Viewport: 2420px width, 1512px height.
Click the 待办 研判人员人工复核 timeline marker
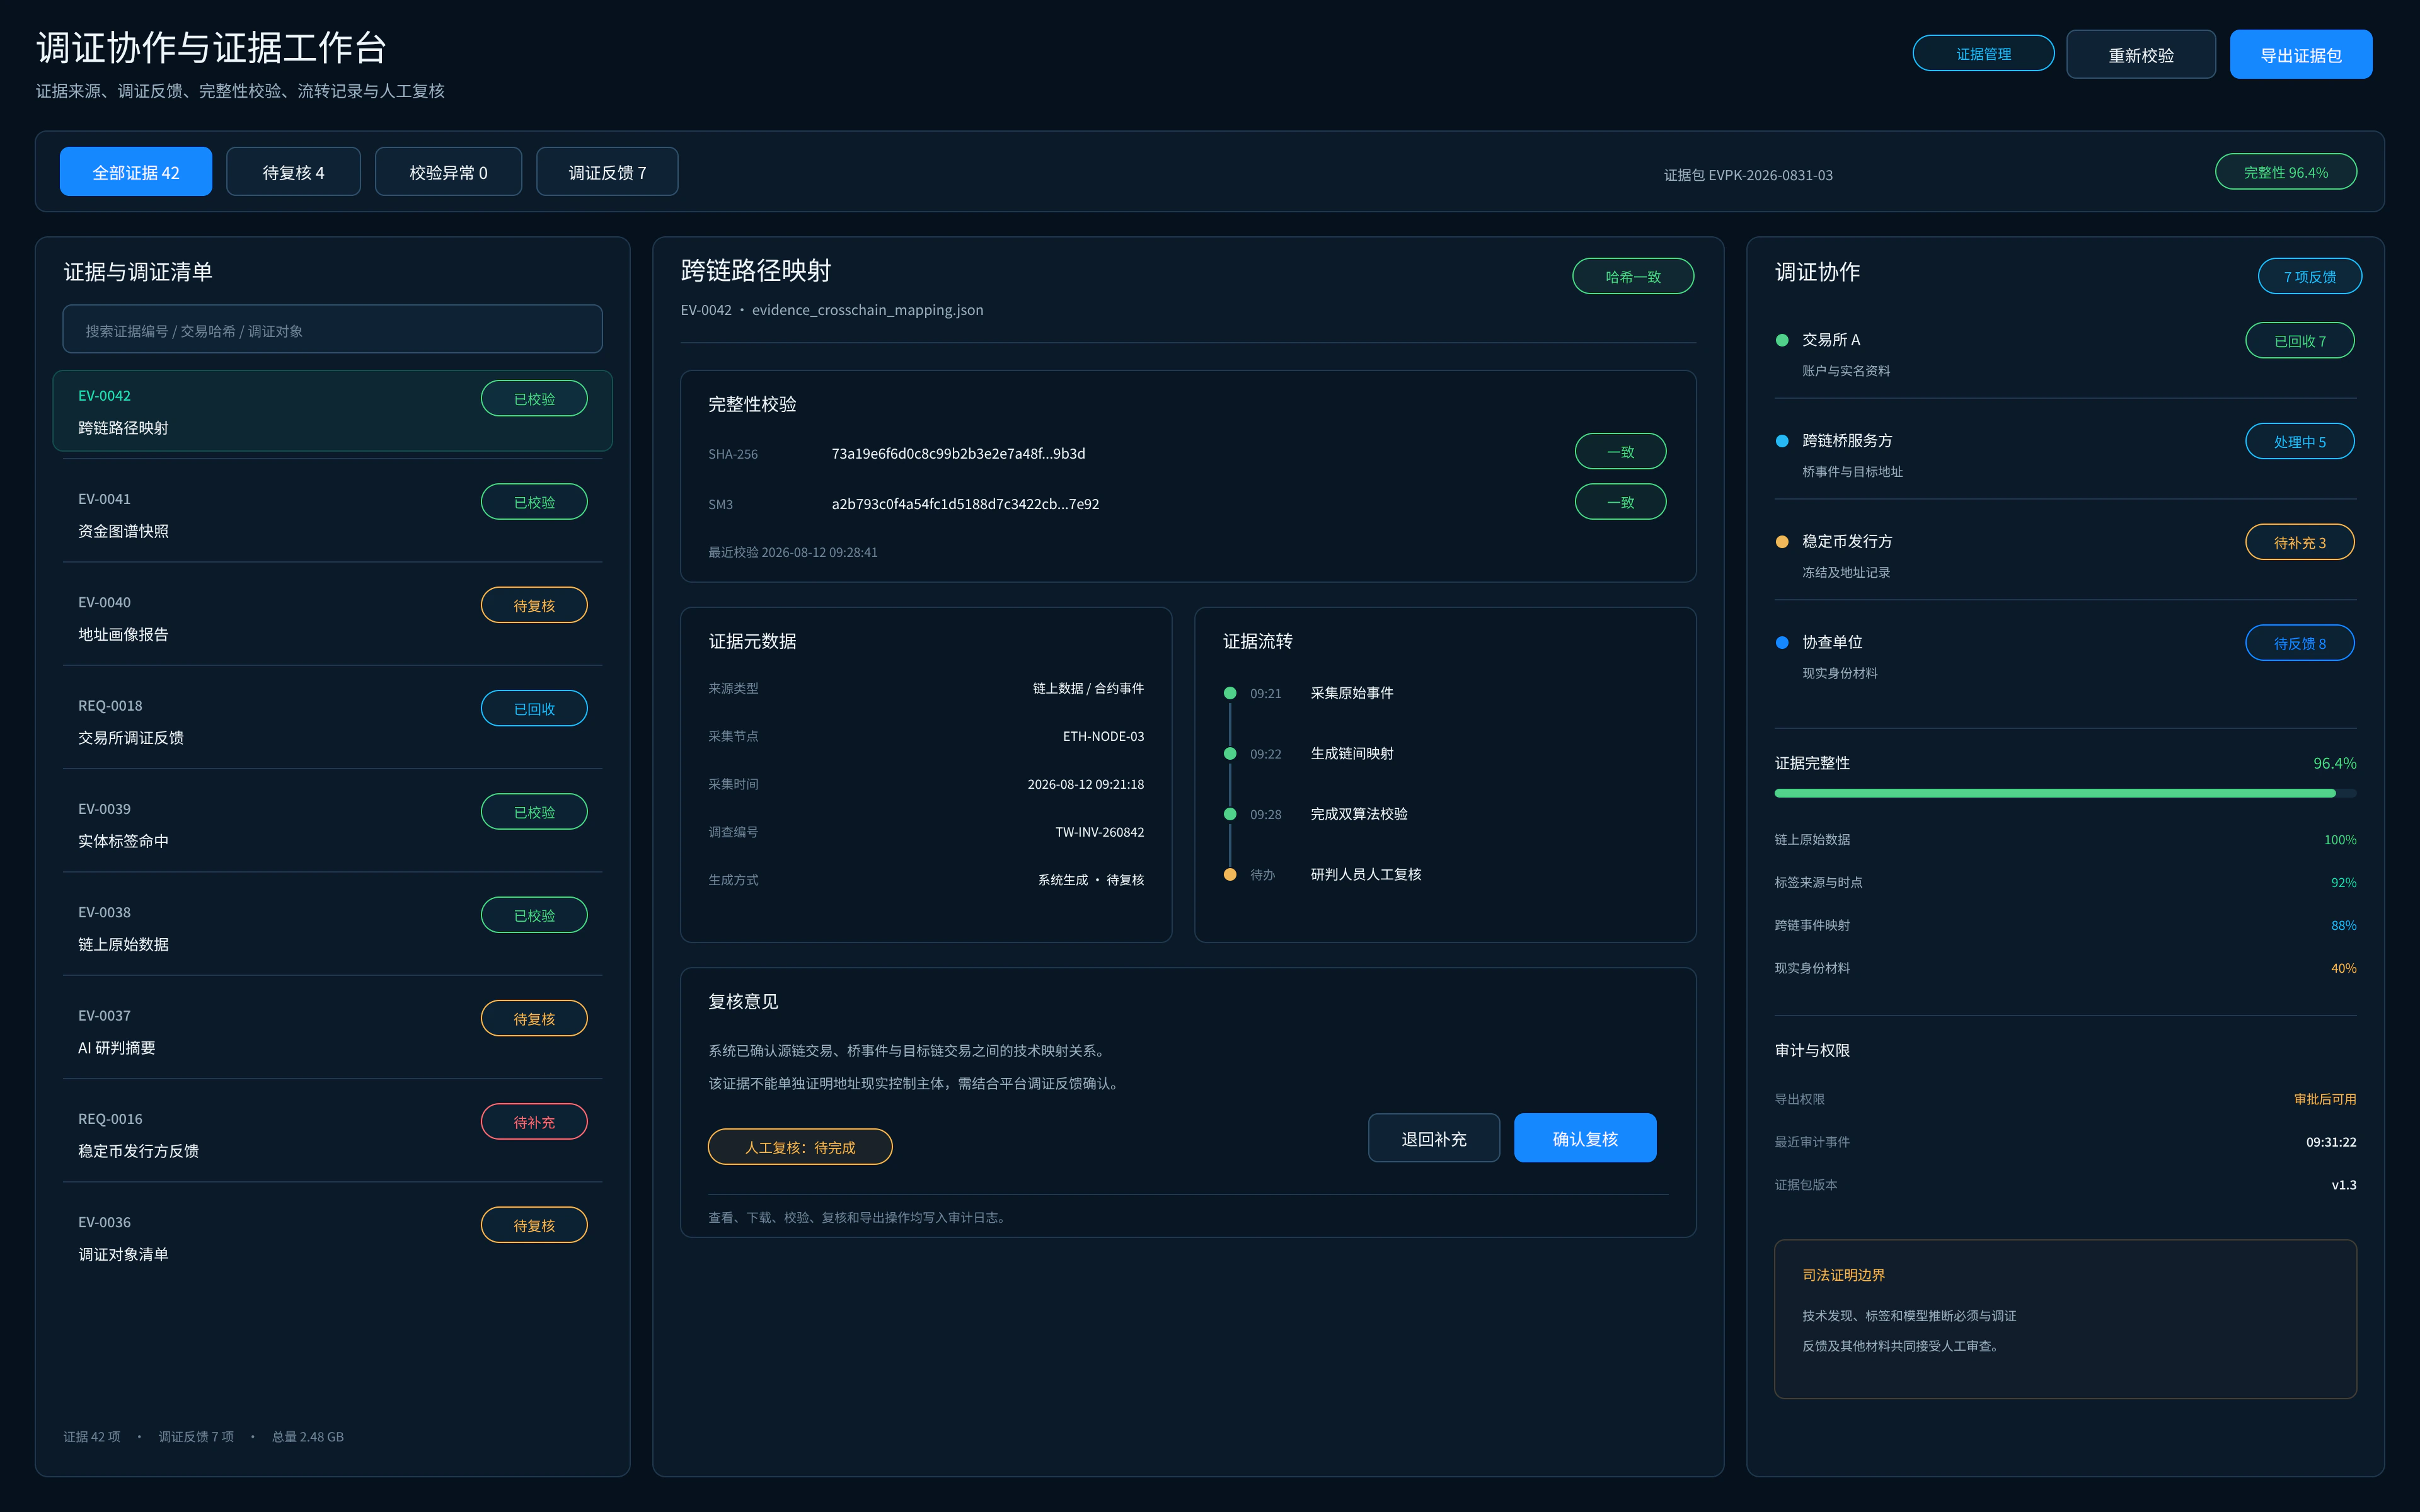[1230, 875]
